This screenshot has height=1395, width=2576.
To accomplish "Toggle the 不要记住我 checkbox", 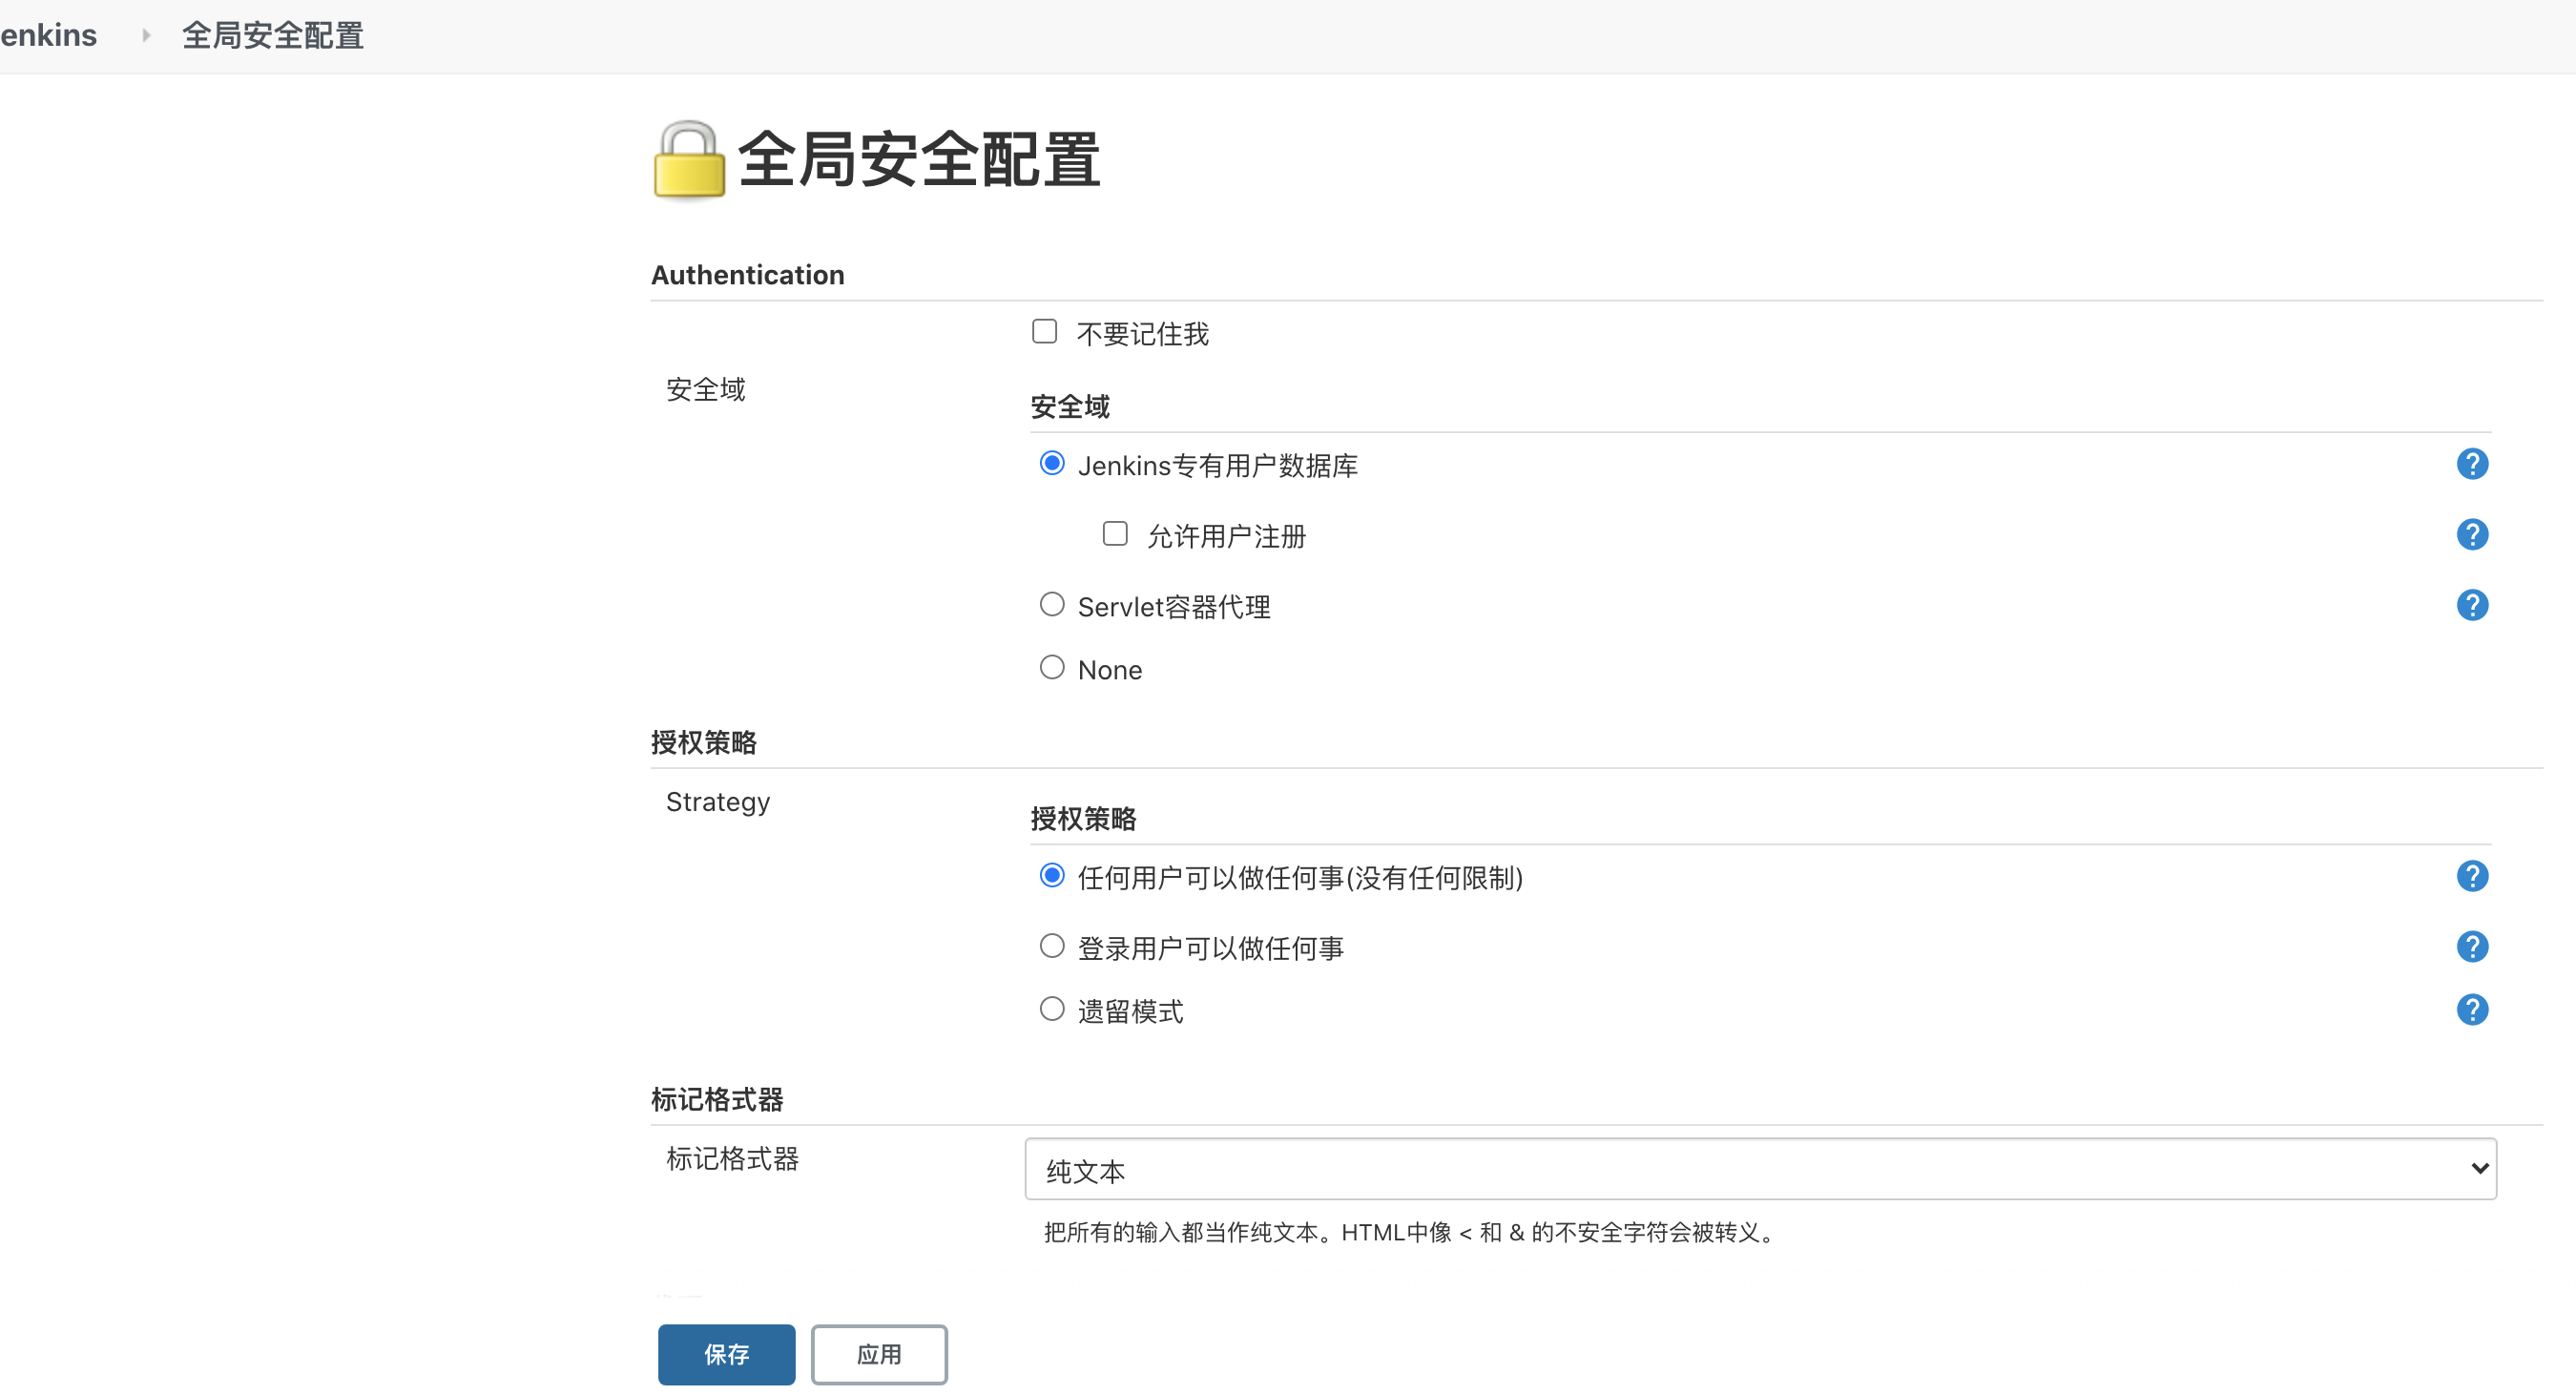I will coord(1044,332).
